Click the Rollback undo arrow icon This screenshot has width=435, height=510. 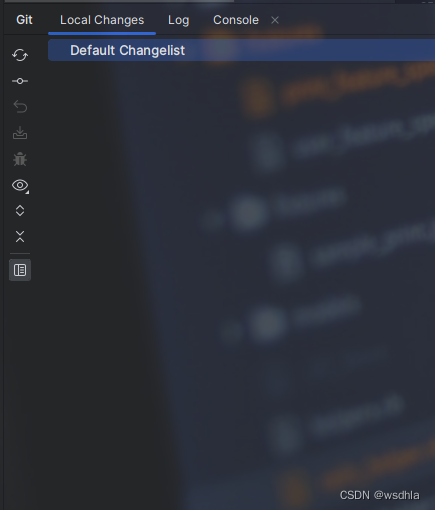click(x=20, y=107)
